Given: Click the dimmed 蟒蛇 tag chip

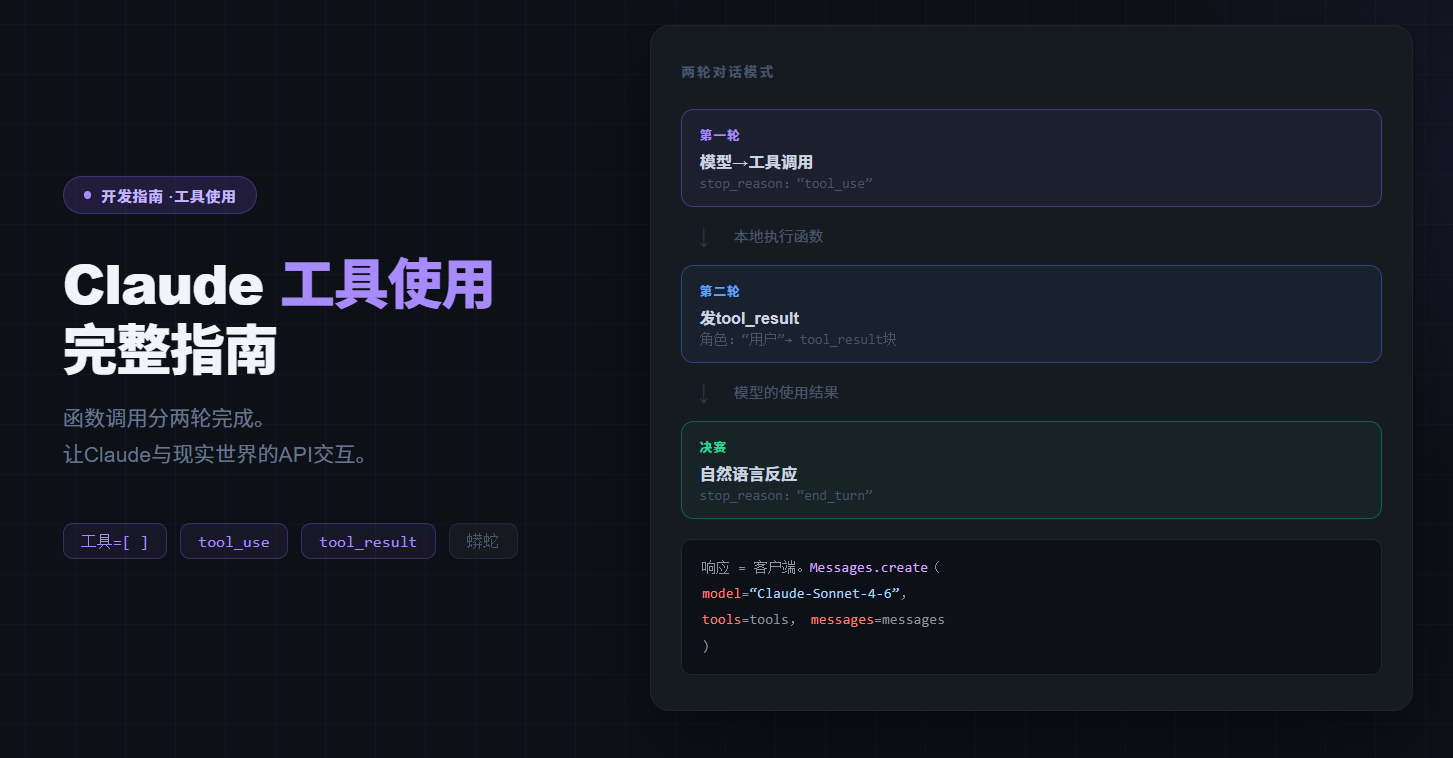Looking at the screenshot, I should (x=483, y=541).
